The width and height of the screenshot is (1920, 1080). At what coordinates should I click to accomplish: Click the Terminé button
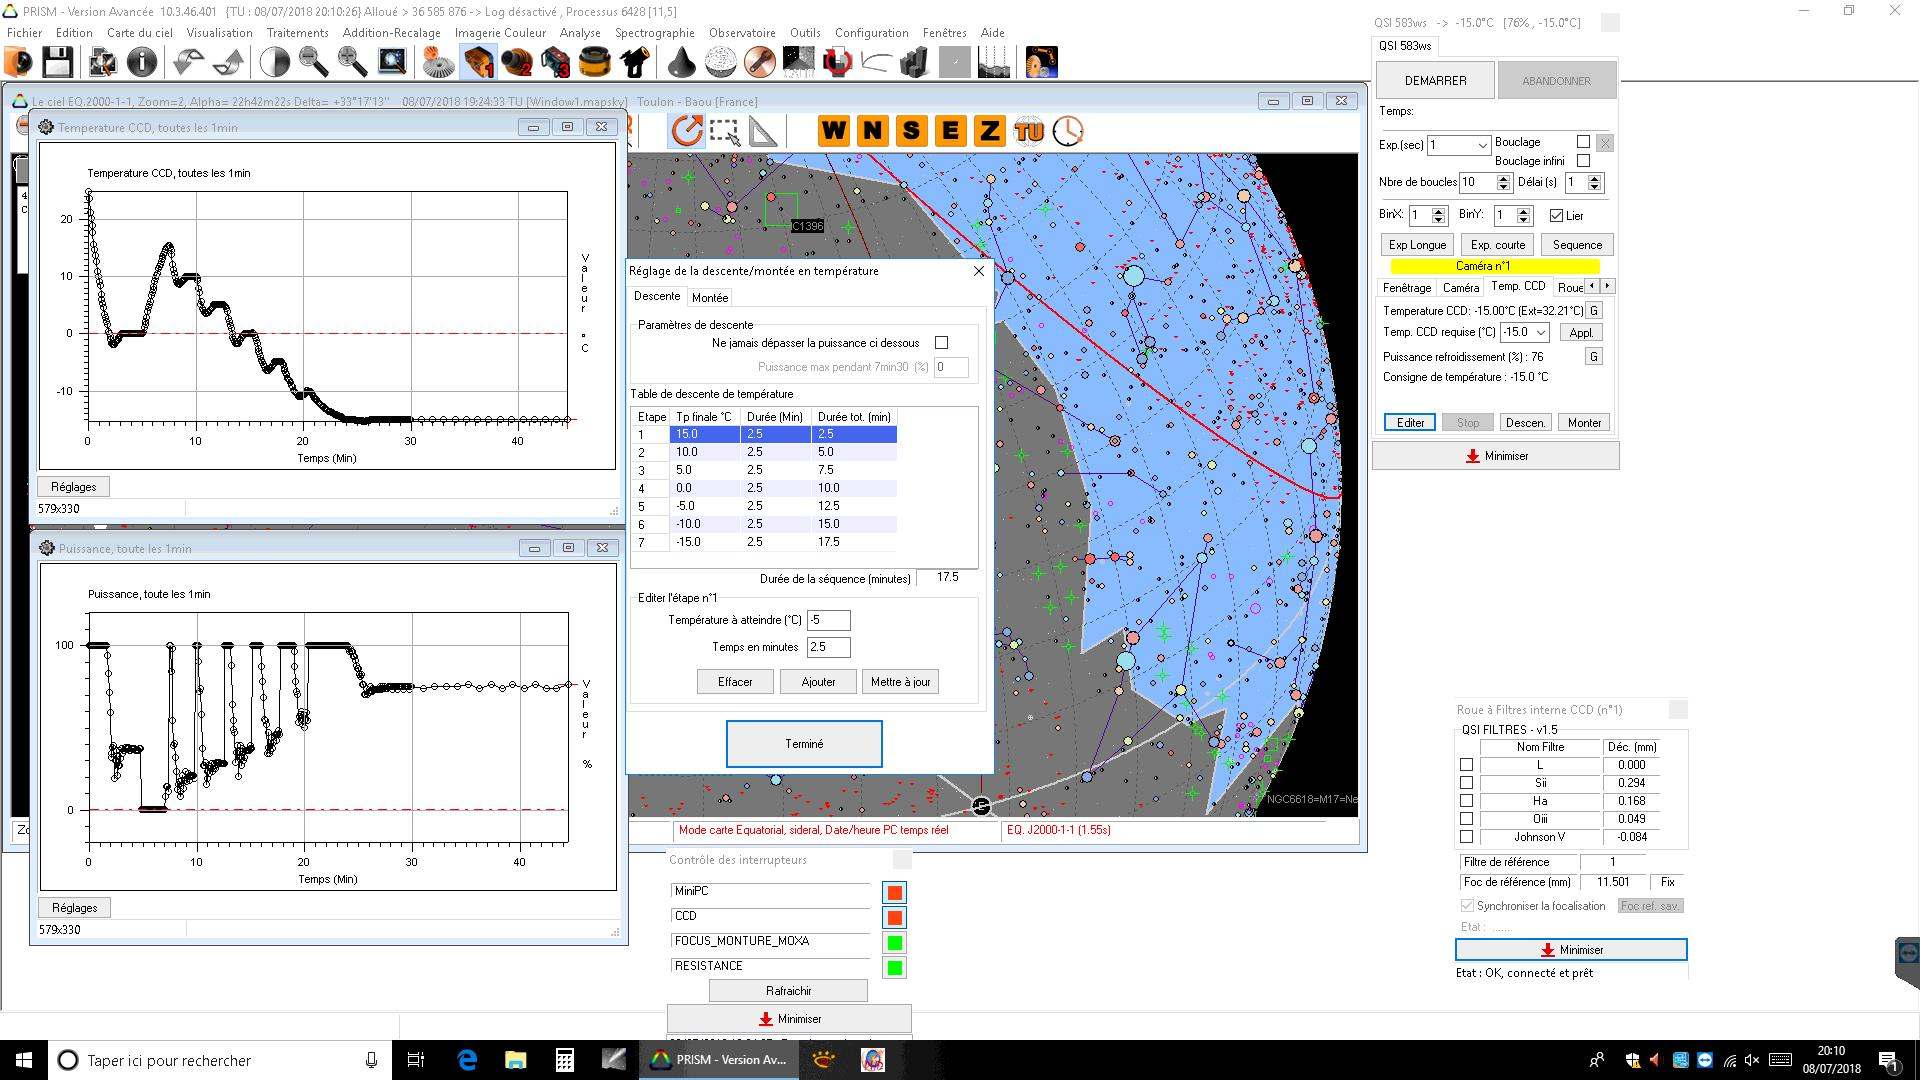point(804,744)
